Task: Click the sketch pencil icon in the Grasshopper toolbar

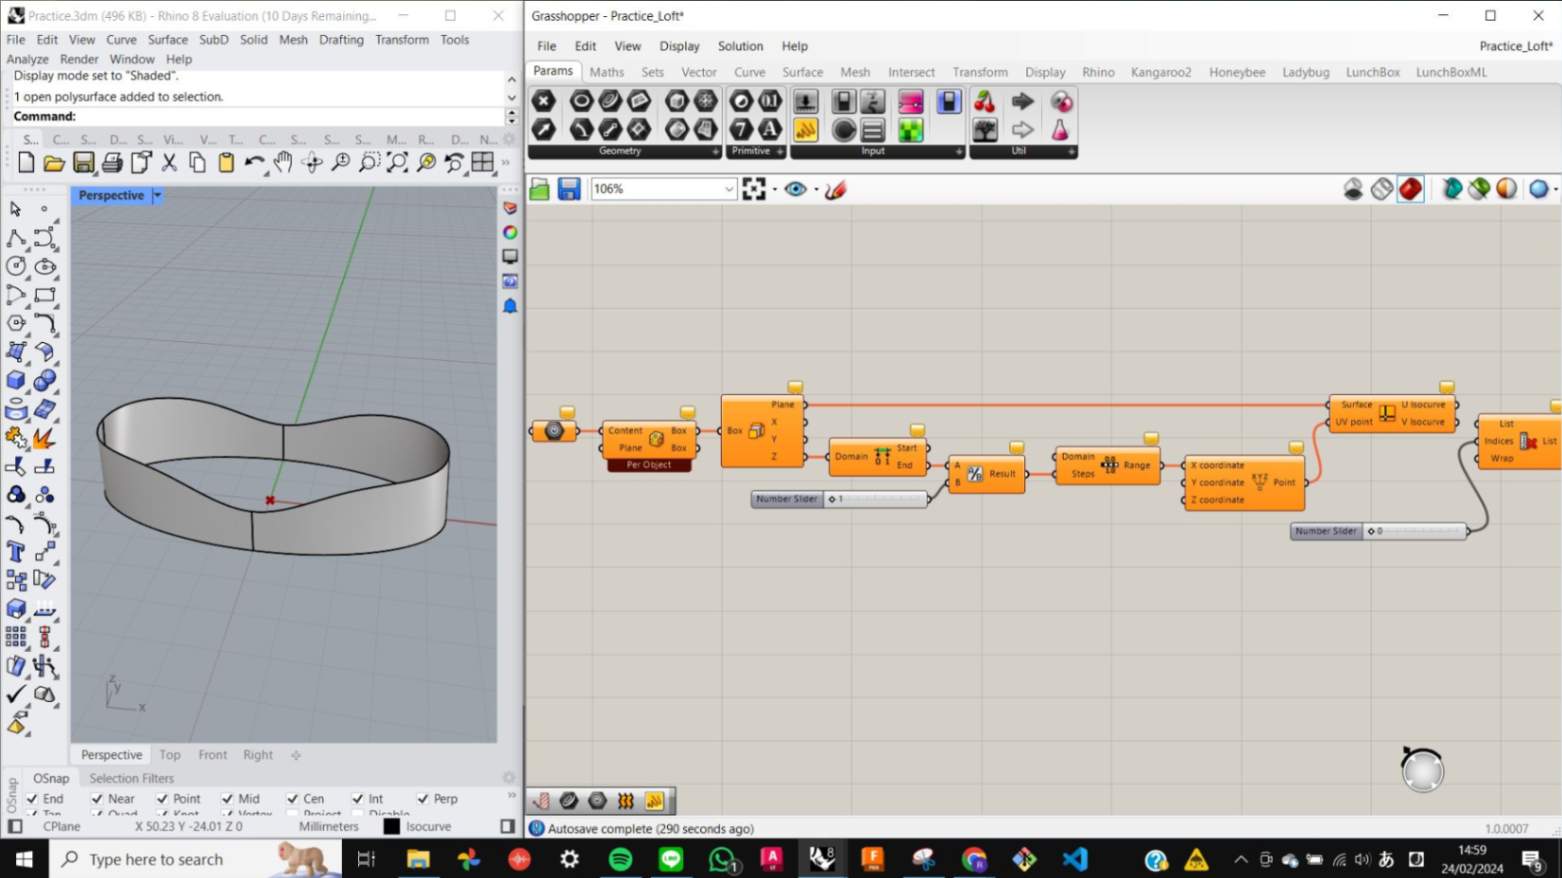Action: 836,189
